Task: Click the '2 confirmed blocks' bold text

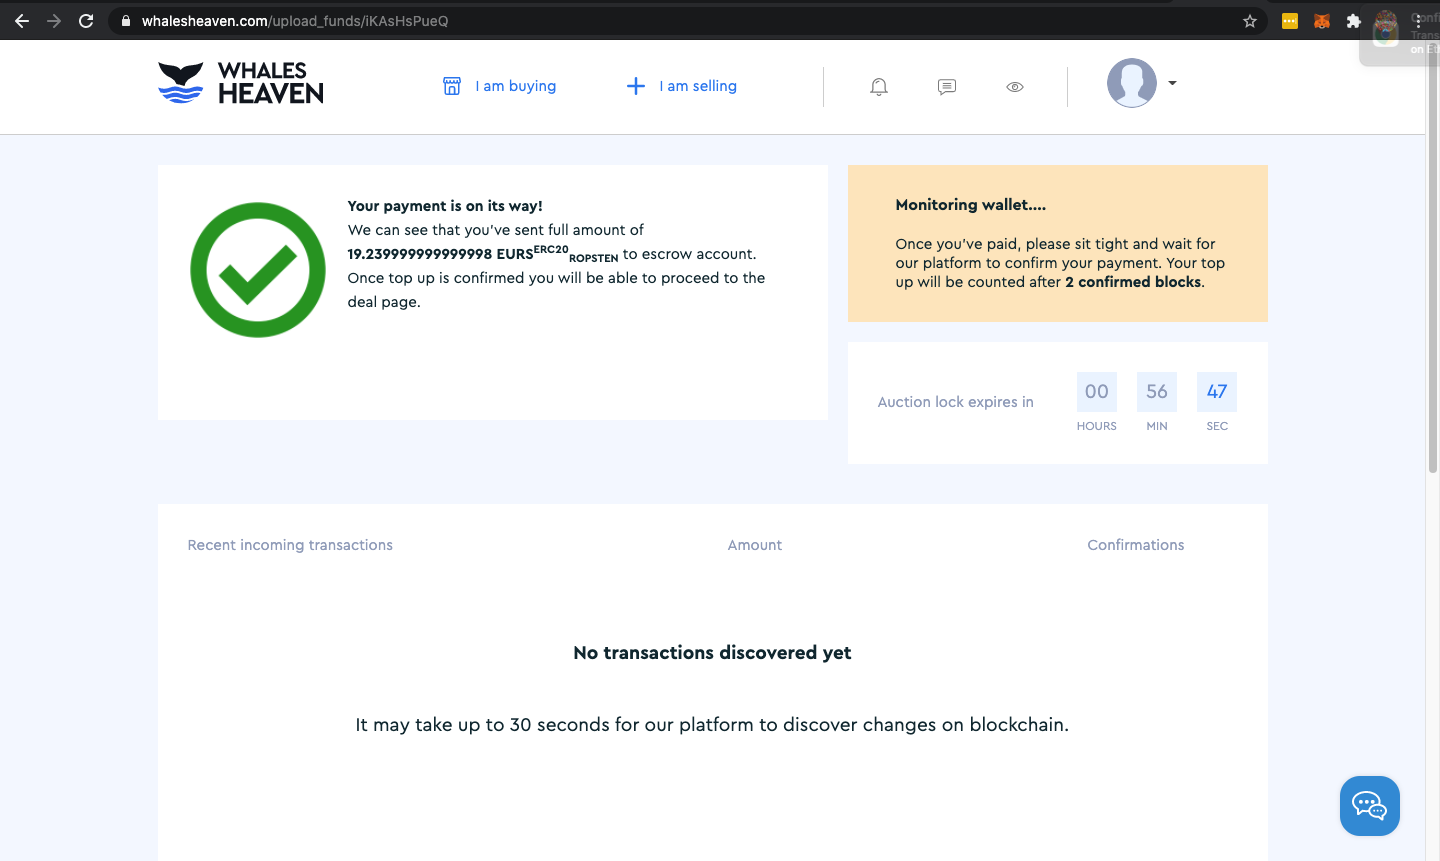Action: [1133, 282]
